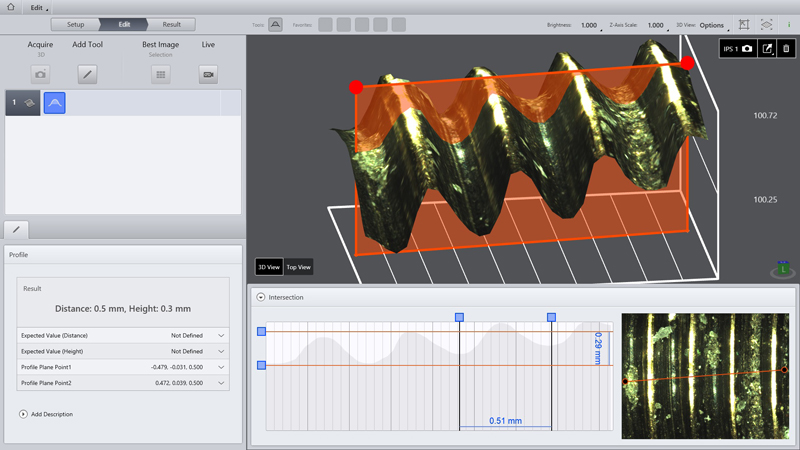Image resolution: width=800 pixels, height=450 pixels.
Task: Start the Live camera view
Action: [x=208, y=75]
